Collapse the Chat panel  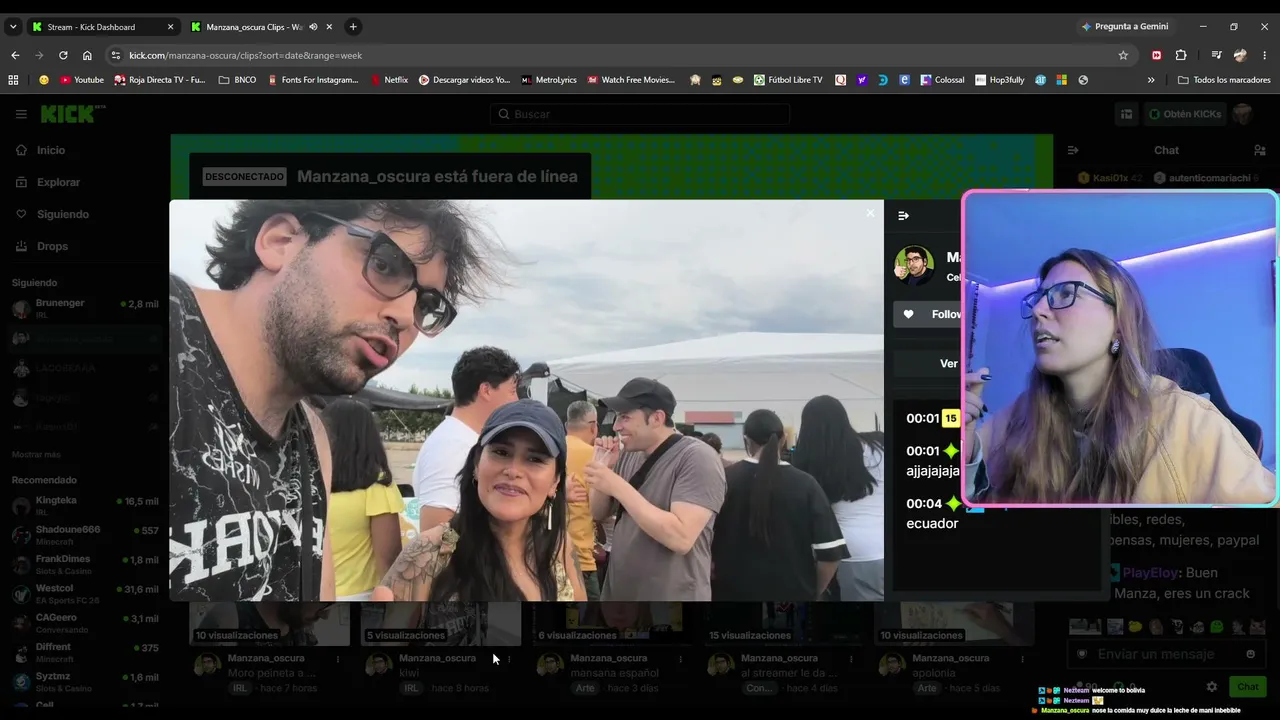(x=1073, y=150)
